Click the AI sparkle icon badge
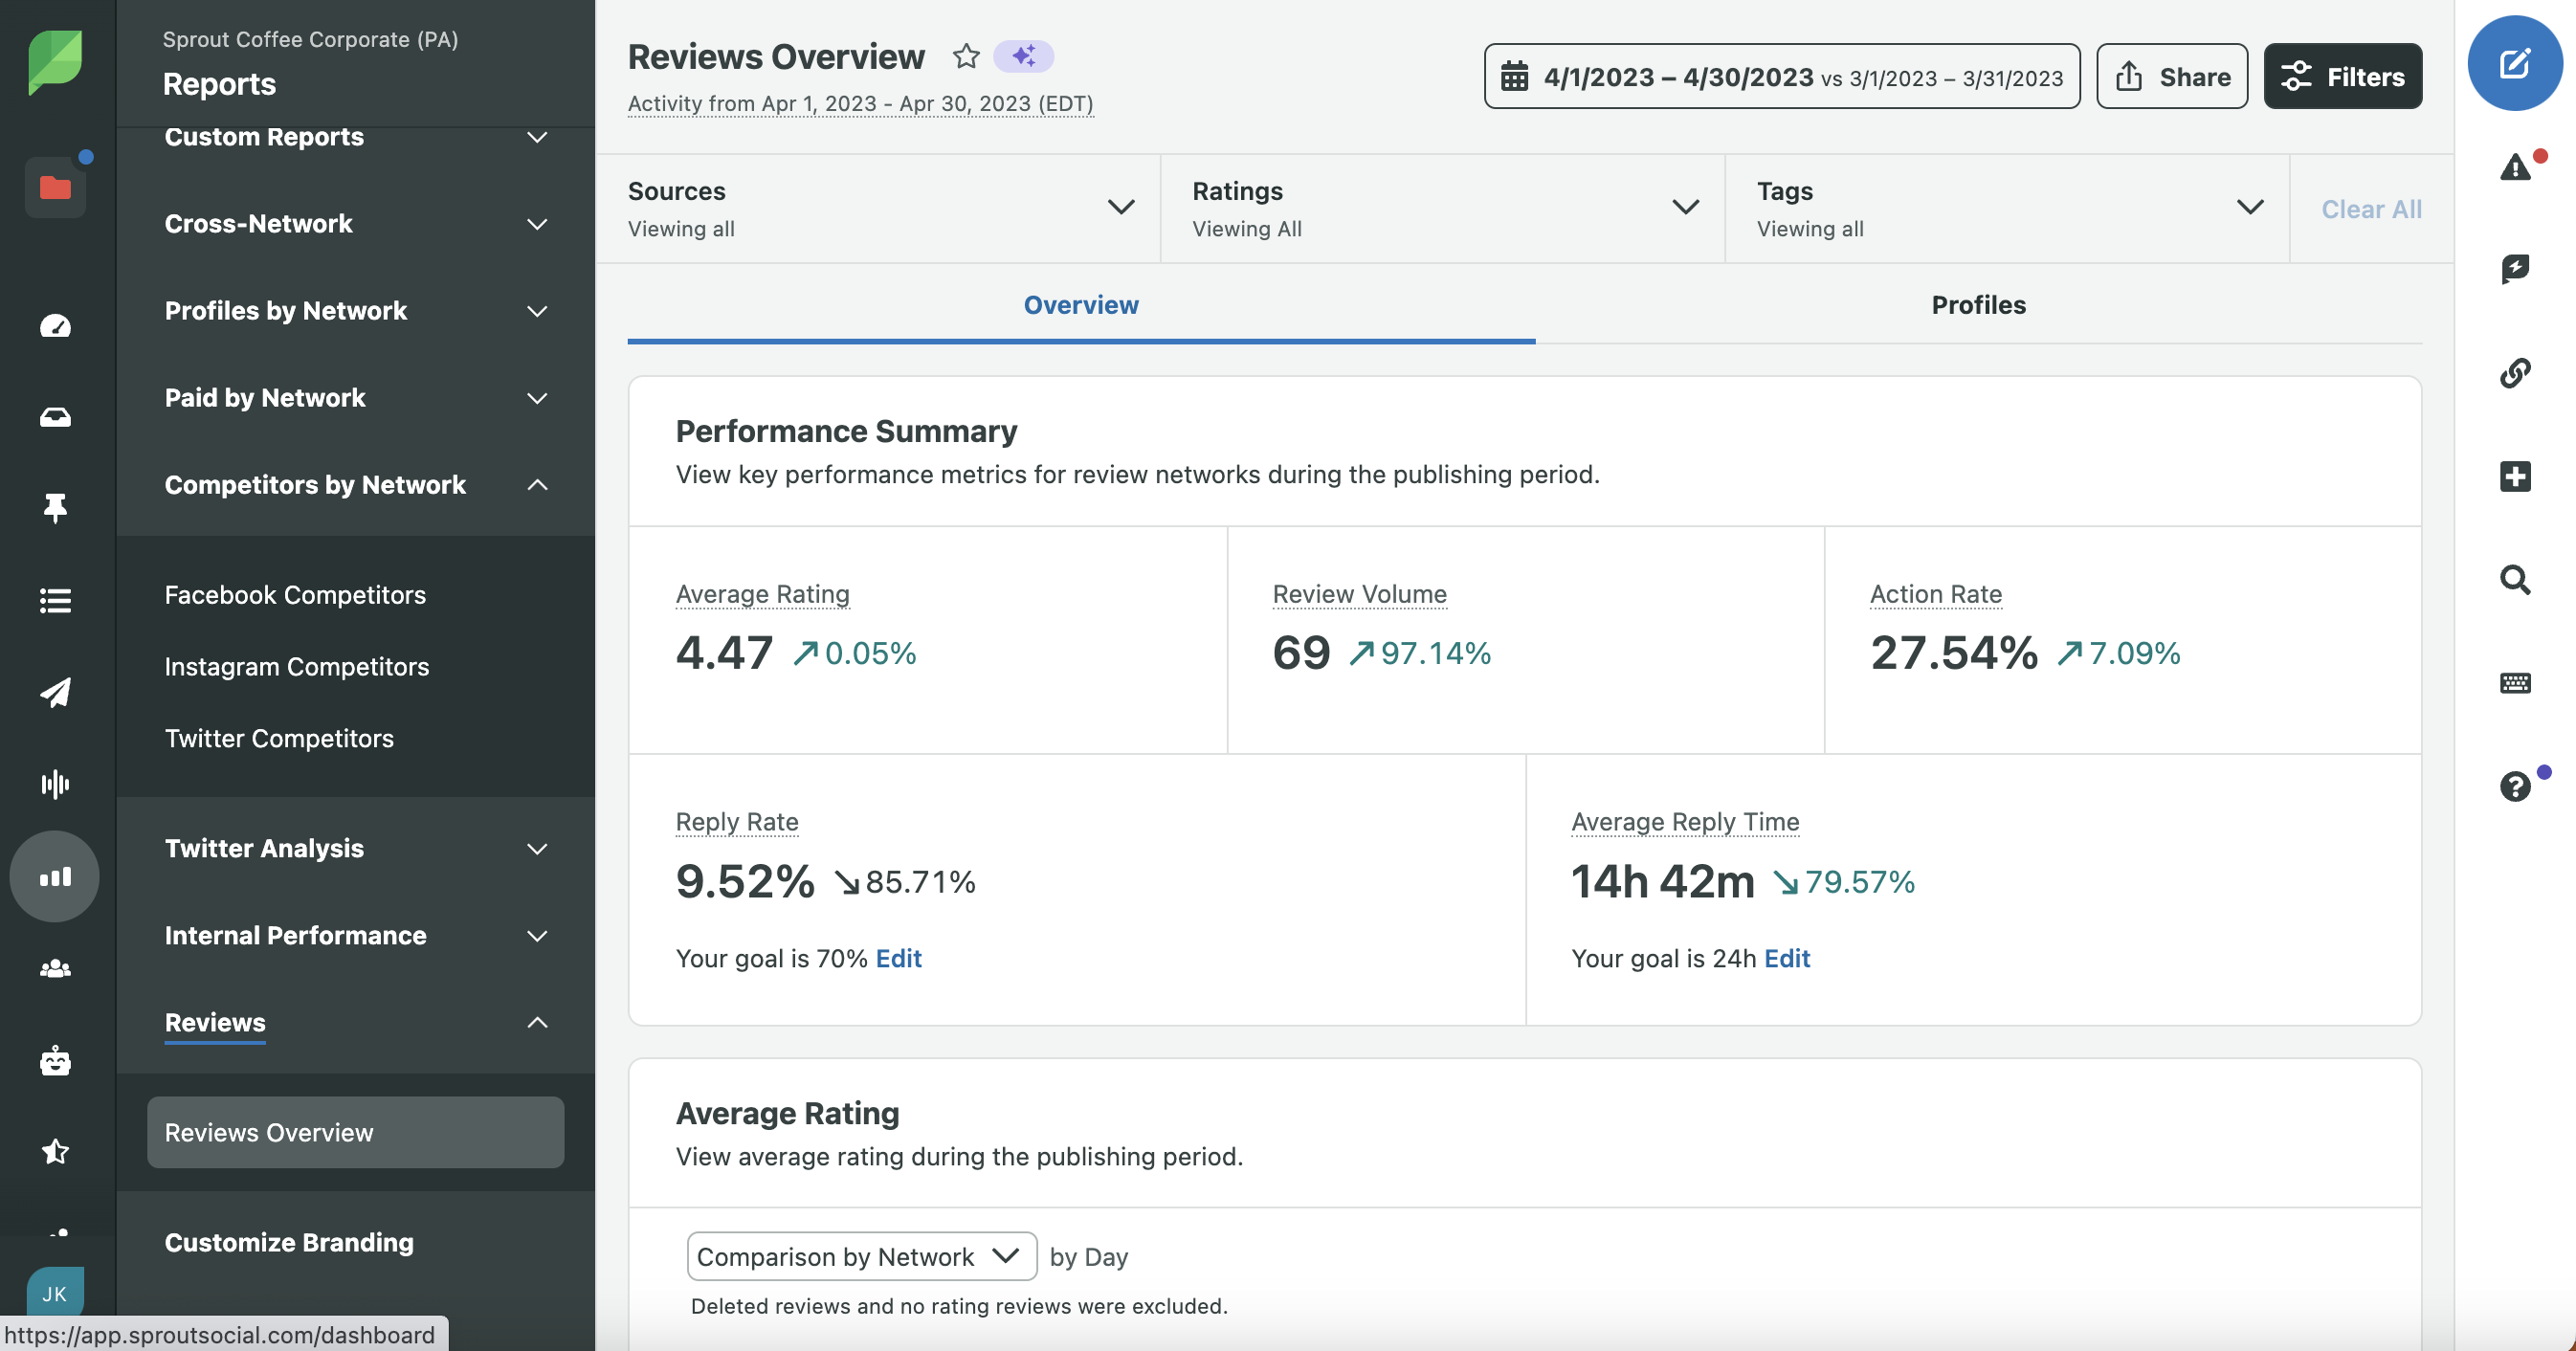2576x1351 pixels. click(x=1023, y=56)
